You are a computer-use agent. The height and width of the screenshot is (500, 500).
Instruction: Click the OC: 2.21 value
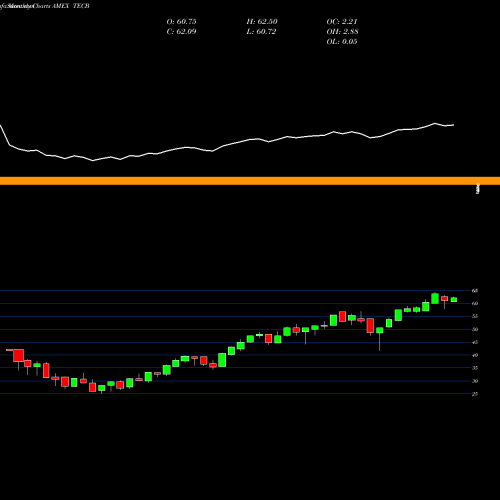[x=342, y=22]
